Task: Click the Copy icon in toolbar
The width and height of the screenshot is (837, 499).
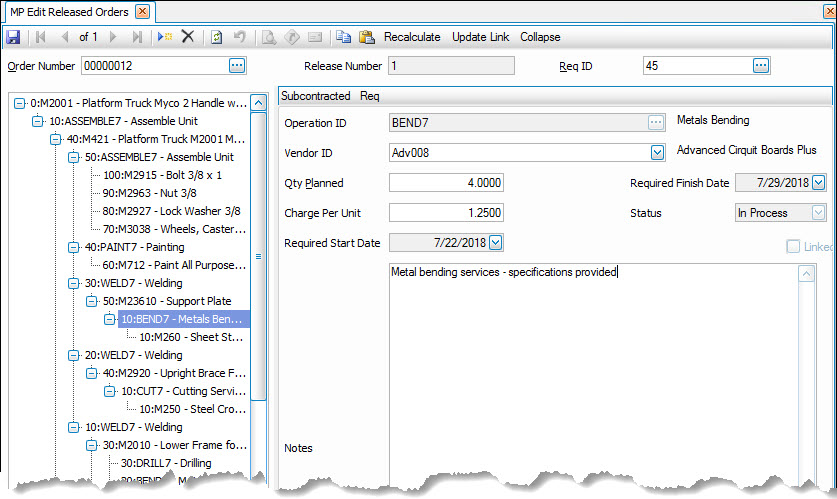Action: tap(343, 37)
